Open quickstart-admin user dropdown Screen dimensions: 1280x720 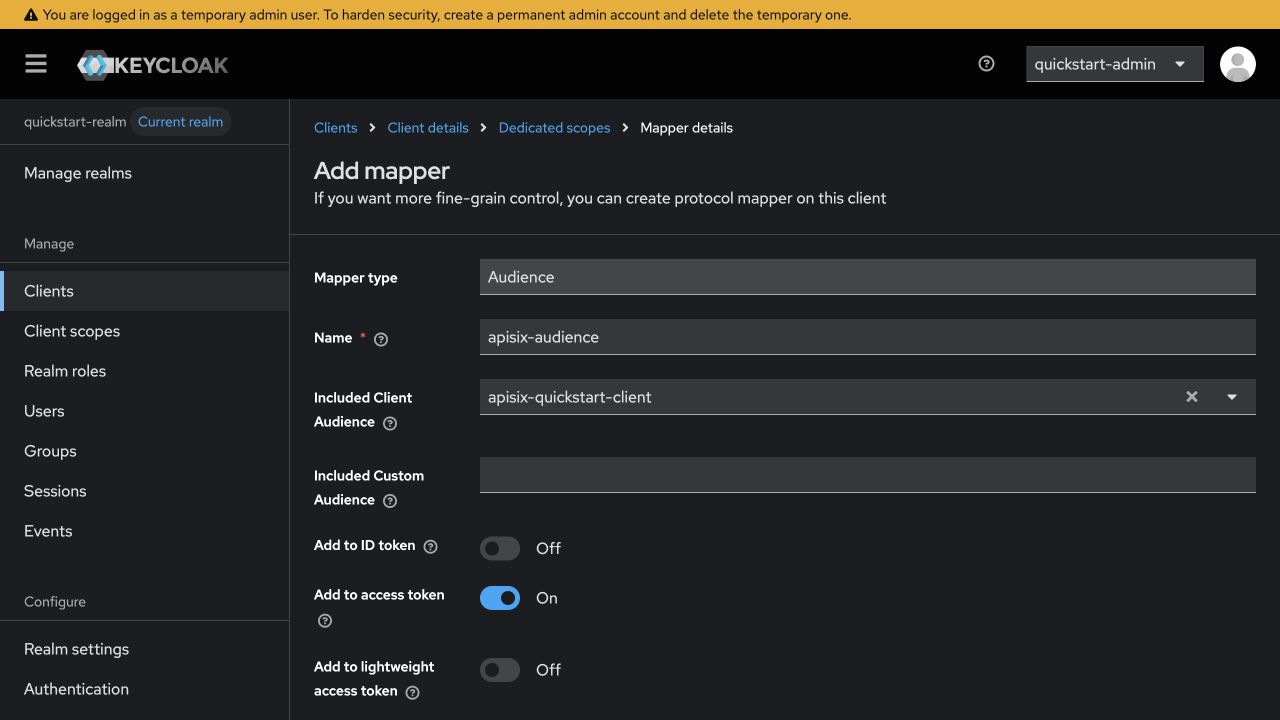point(1114,64)
